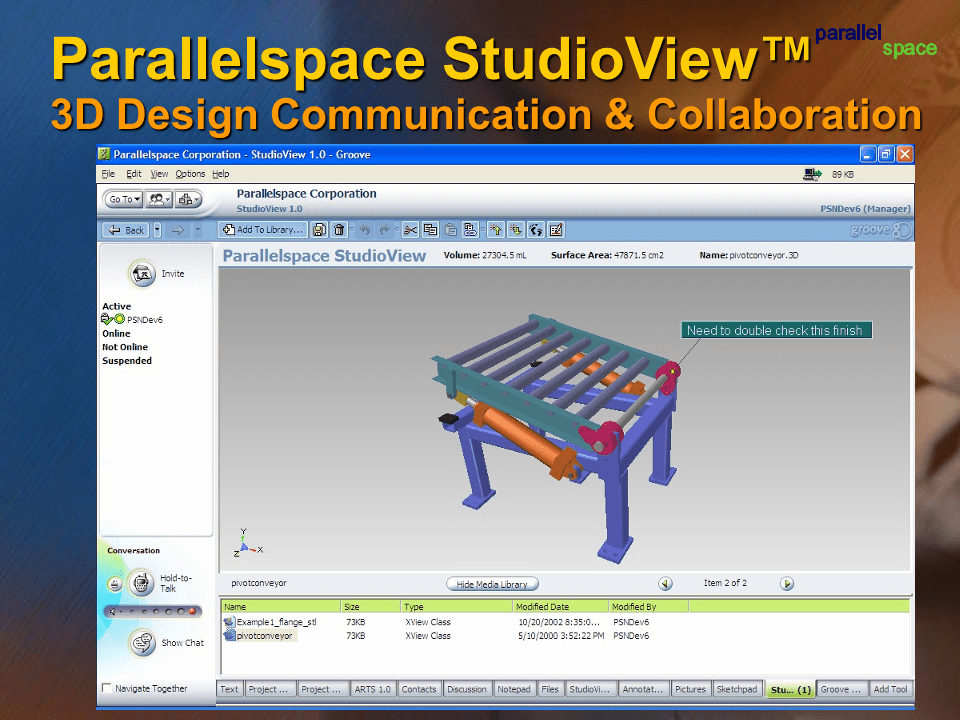This screenshot has width=960, height=720.
Task: Click the Save disk icon in toolbar
Action: point(319,230)
